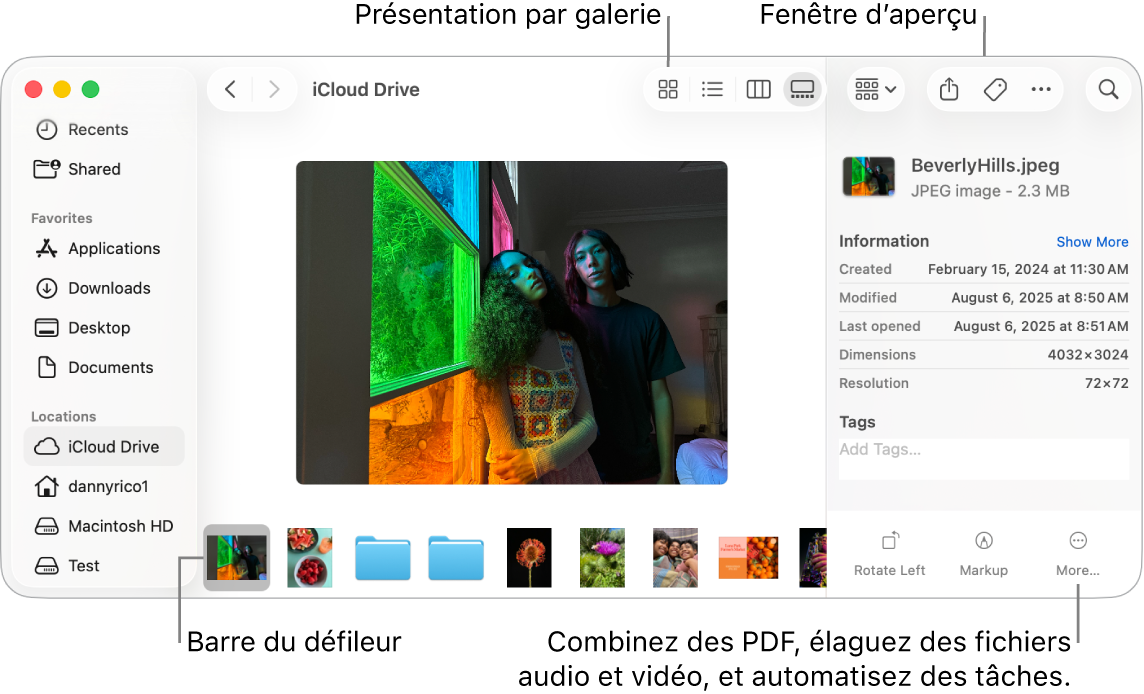Open the More actions ellipsis toolbar icon
Viewport: 1144px width, 694px height.
click(1041, 89)
